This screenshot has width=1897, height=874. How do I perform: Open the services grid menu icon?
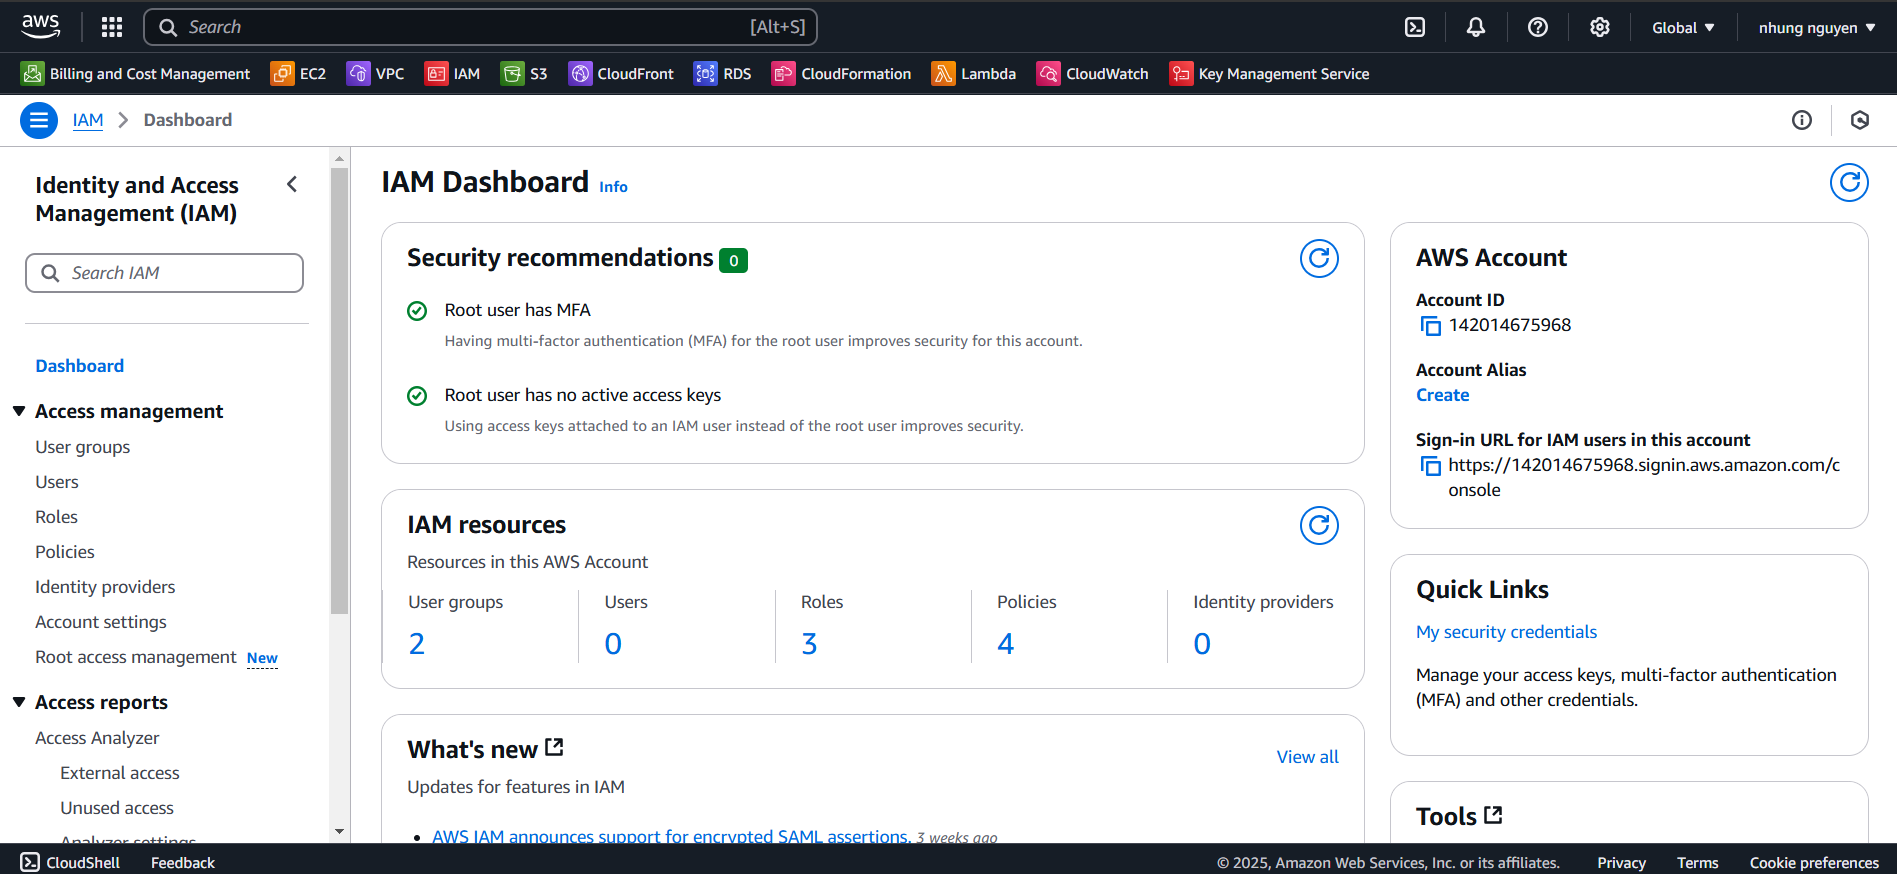point(112,27)
